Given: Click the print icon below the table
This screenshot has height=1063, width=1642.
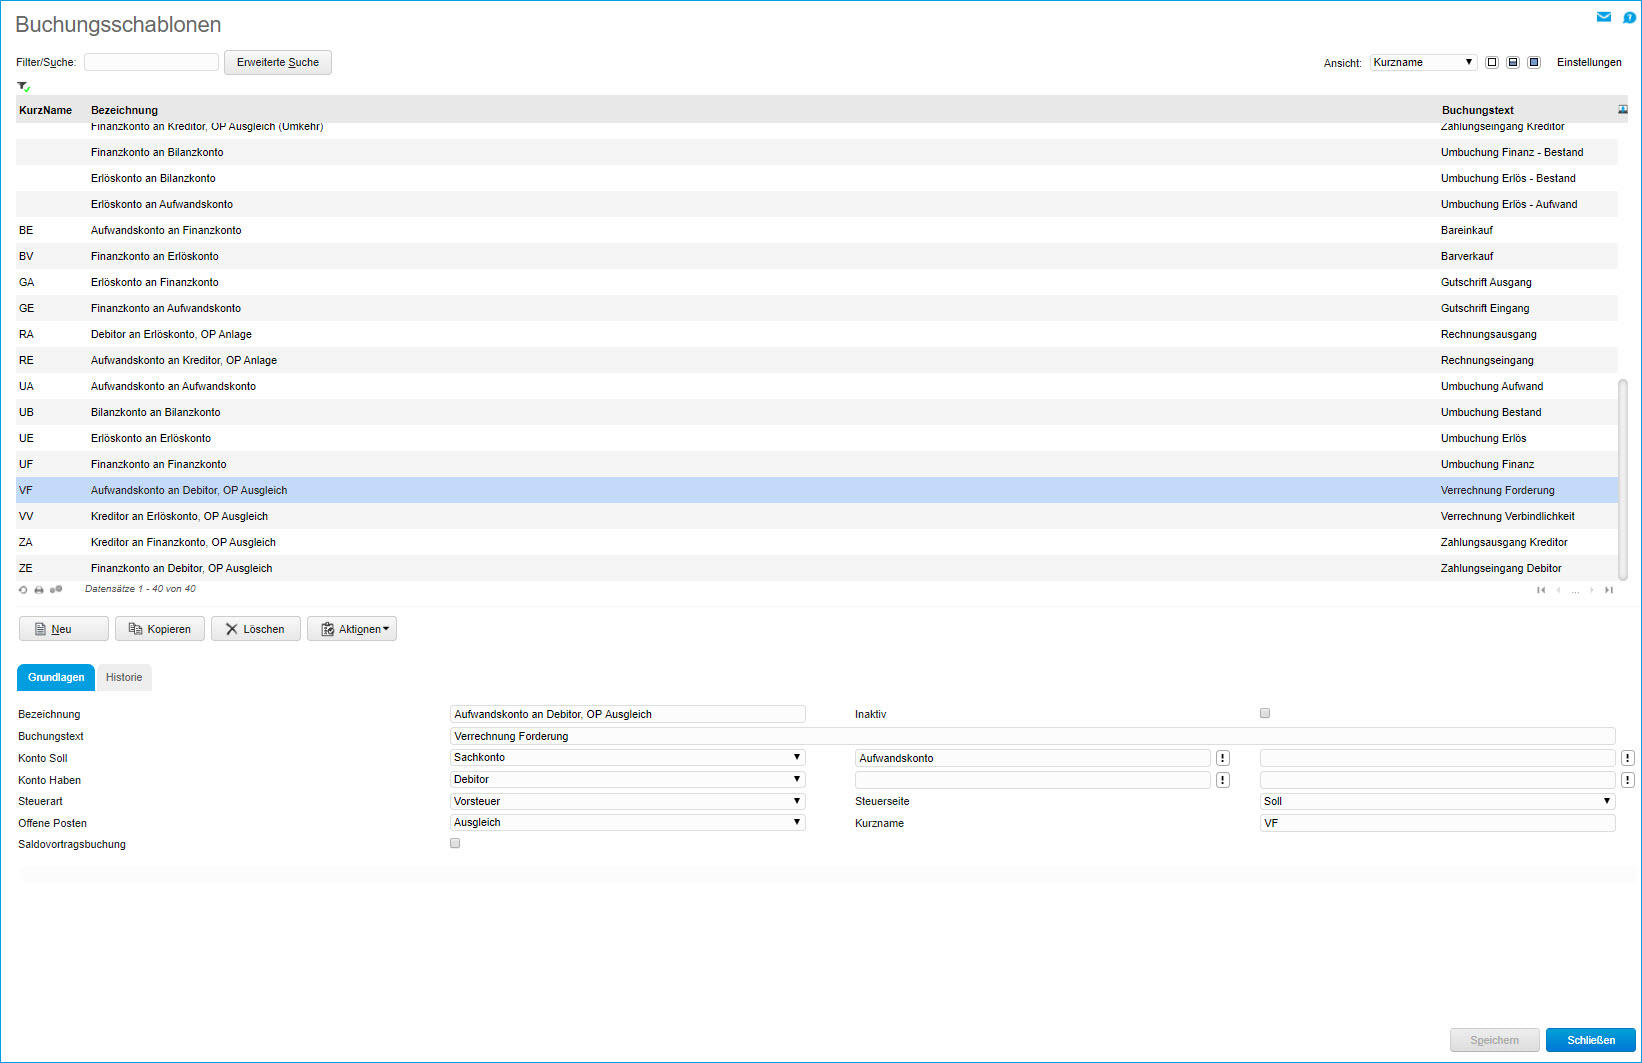Looking at the screenshot, I should pyautogui.click(x=39, y=590).
